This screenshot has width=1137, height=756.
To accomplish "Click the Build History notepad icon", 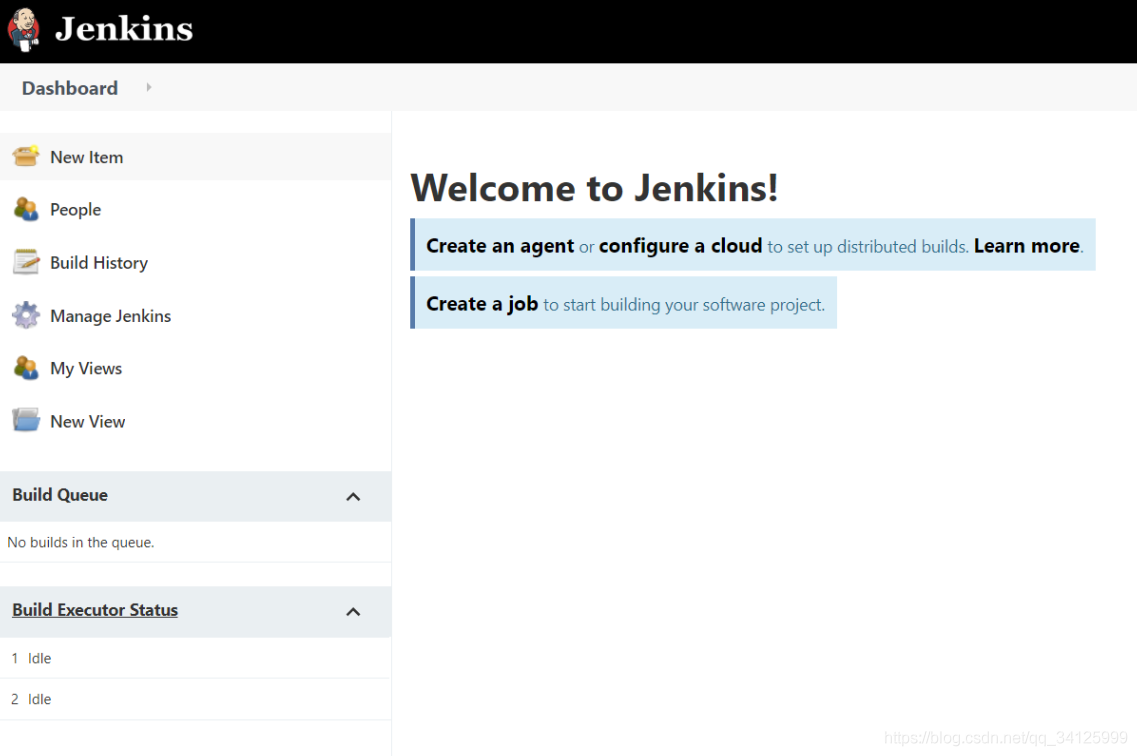I will click(x=26, y=262).
